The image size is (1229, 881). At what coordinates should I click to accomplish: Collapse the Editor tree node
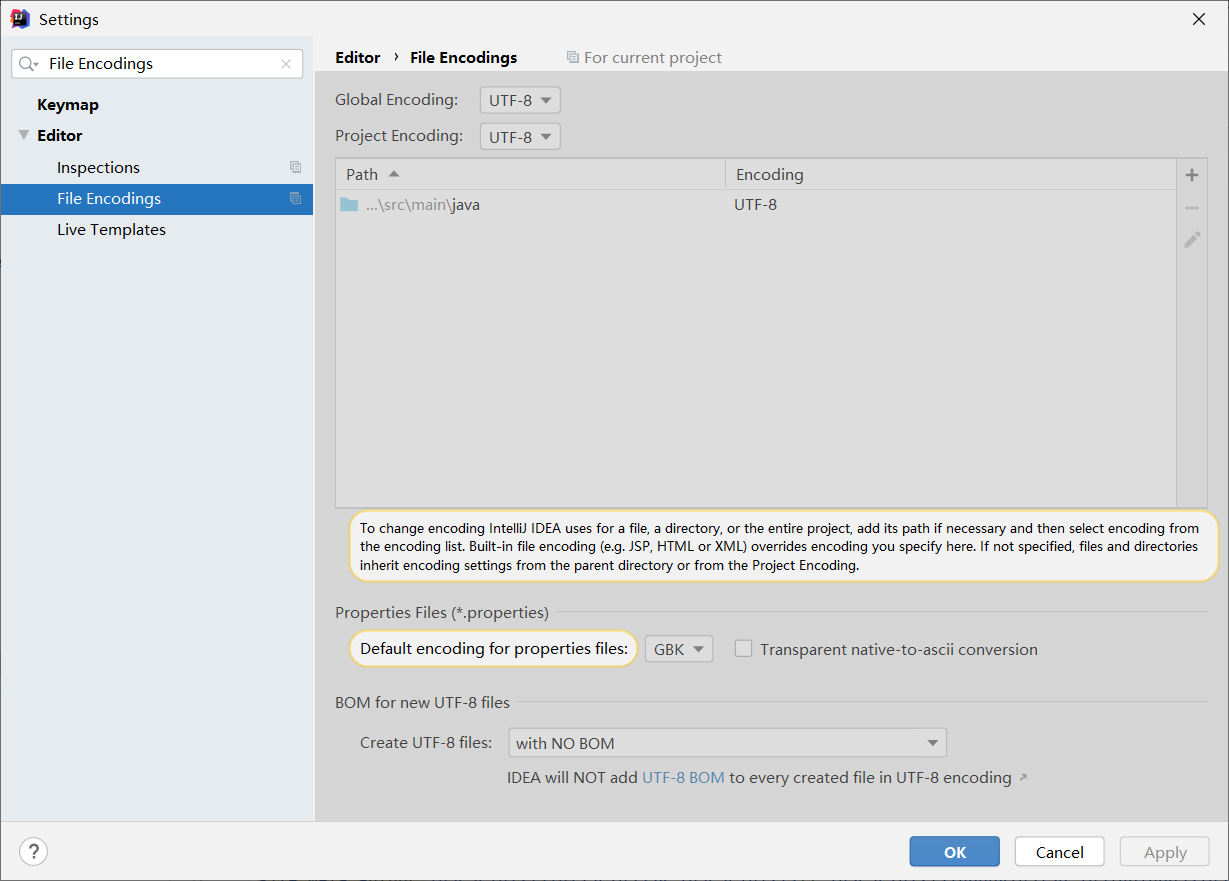click(x=22, y=135)
